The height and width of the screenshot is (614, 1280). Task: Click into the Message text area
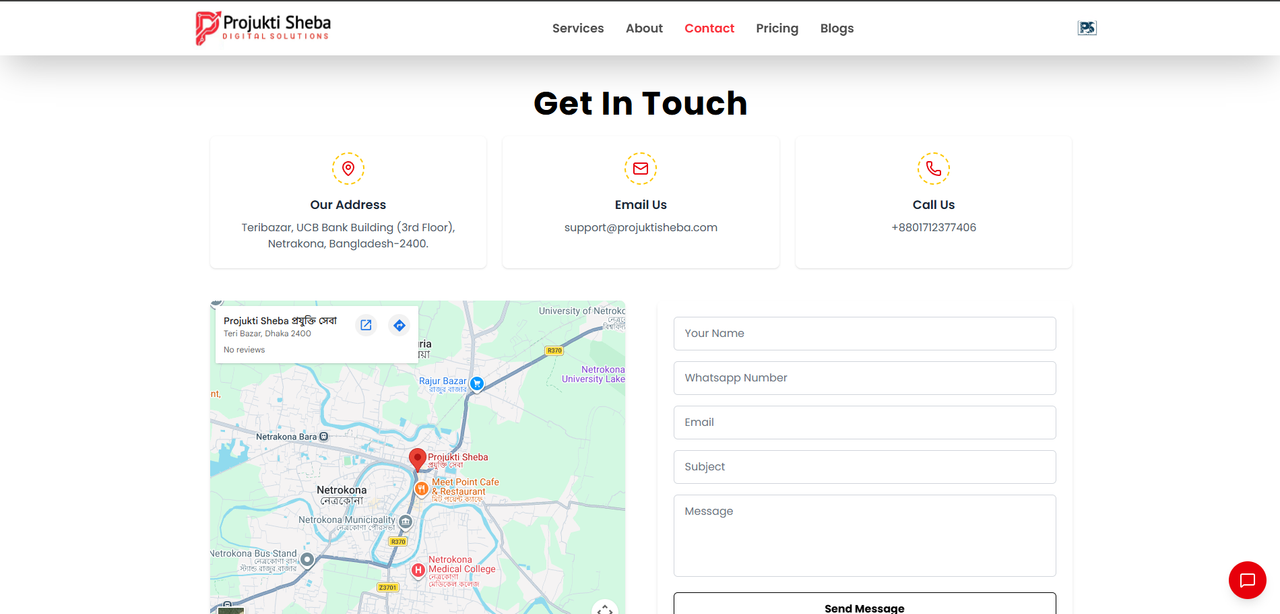[864, 536]
